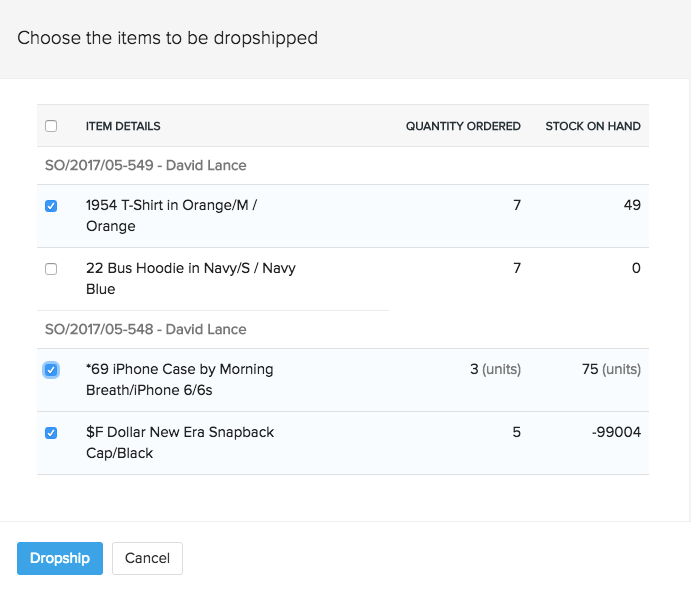Check the 22 Bus Hoodie in Navy checkbox

coord(51,269)
